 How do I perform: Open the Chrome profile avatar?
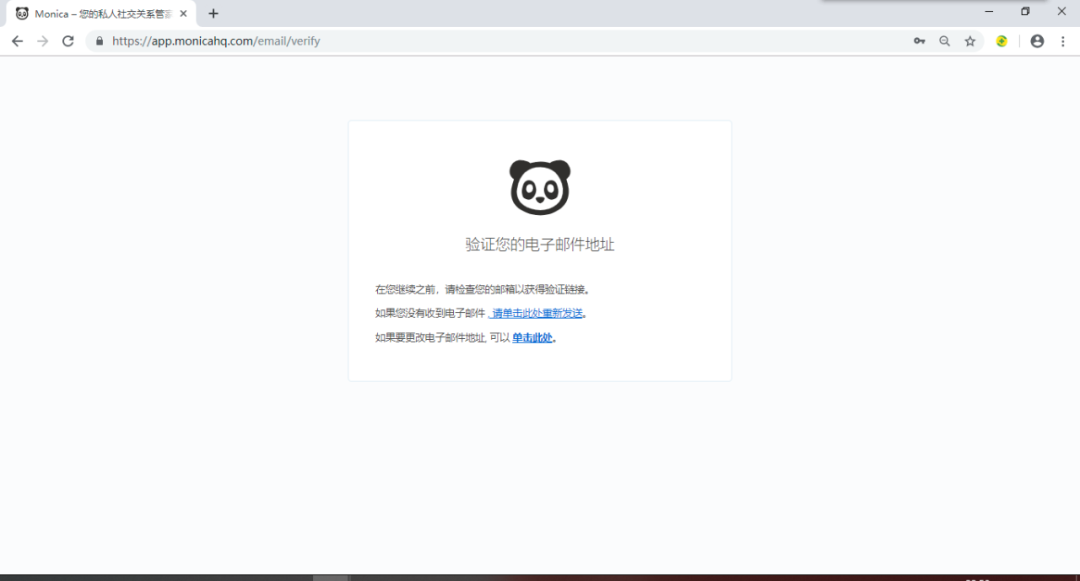(x=1037, y=41)
